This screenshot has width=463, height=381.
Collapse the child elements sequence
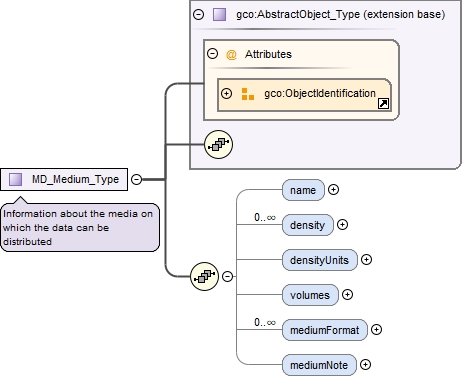click(227, 276)
